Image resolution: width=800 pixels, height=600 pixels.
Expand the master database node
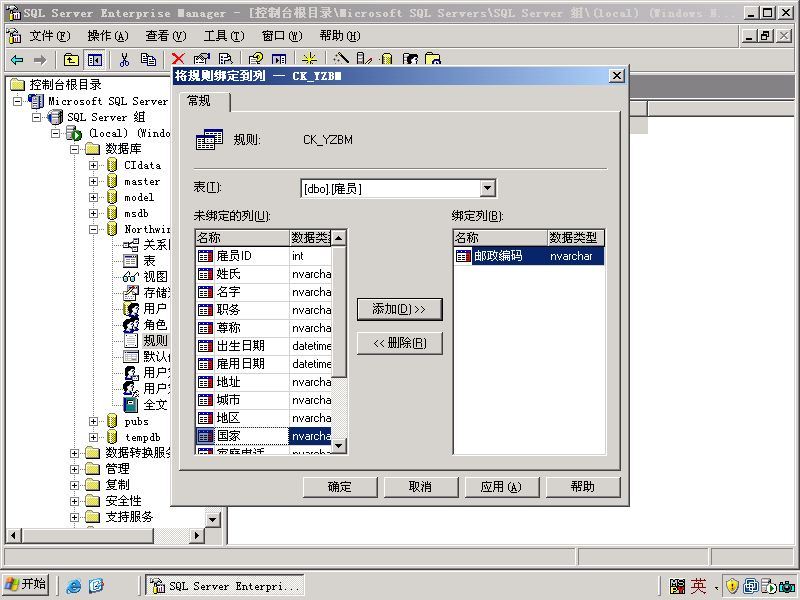coord(93,181)
